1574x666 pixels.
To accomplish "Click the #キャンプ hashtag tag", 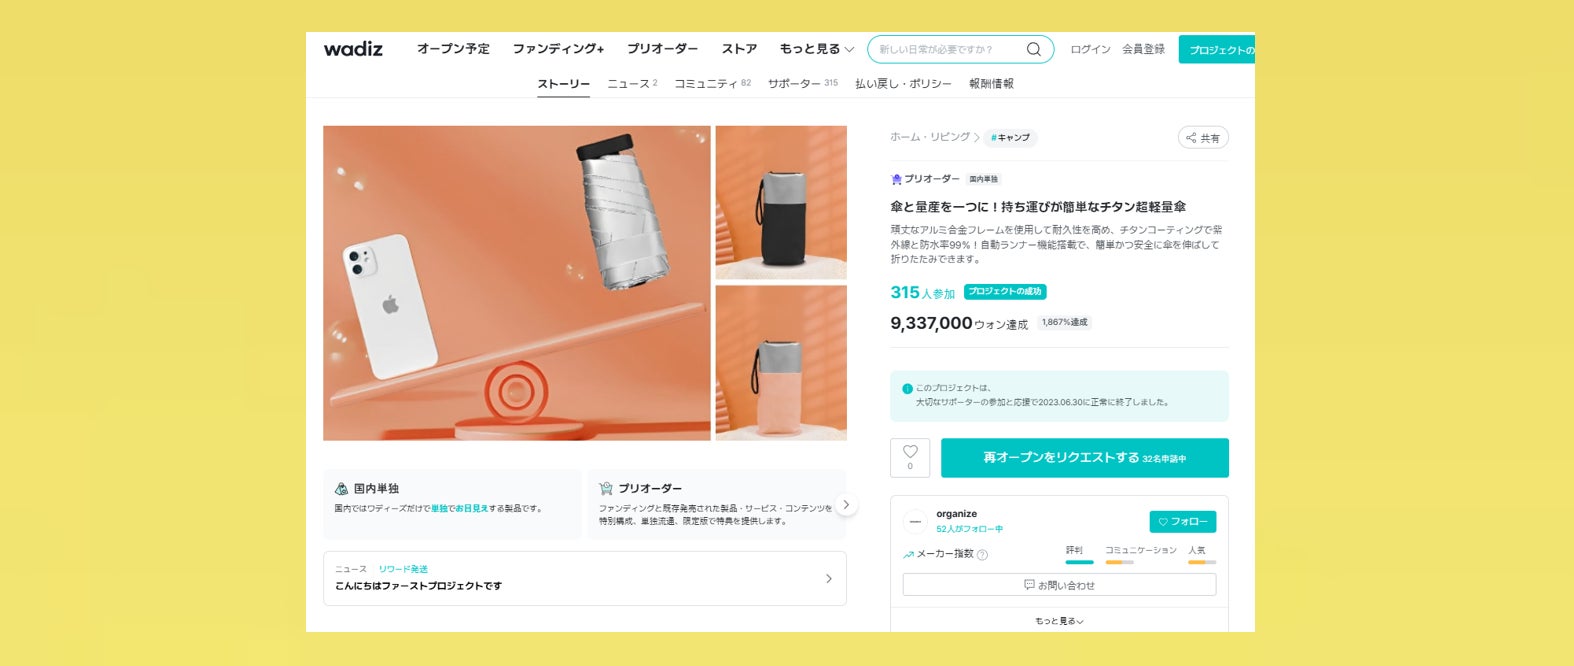I will tap(1010, 138).
